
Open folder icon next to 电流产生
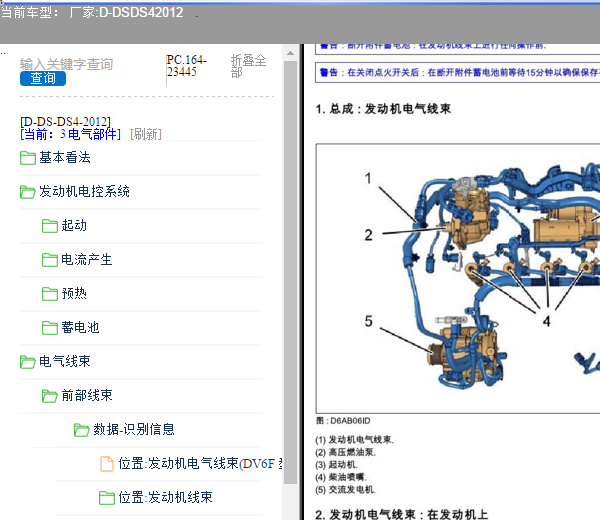pyautogui.click(x=50, y=260)
